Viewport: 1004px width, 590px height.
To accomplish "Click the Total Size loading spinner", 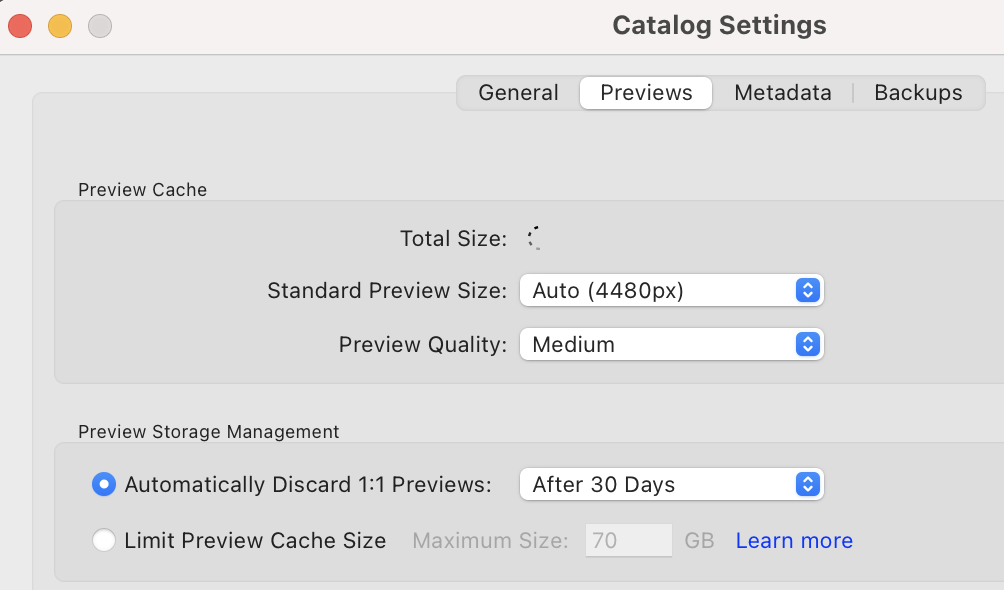I will pyautogui.click(x=534, y=238).
